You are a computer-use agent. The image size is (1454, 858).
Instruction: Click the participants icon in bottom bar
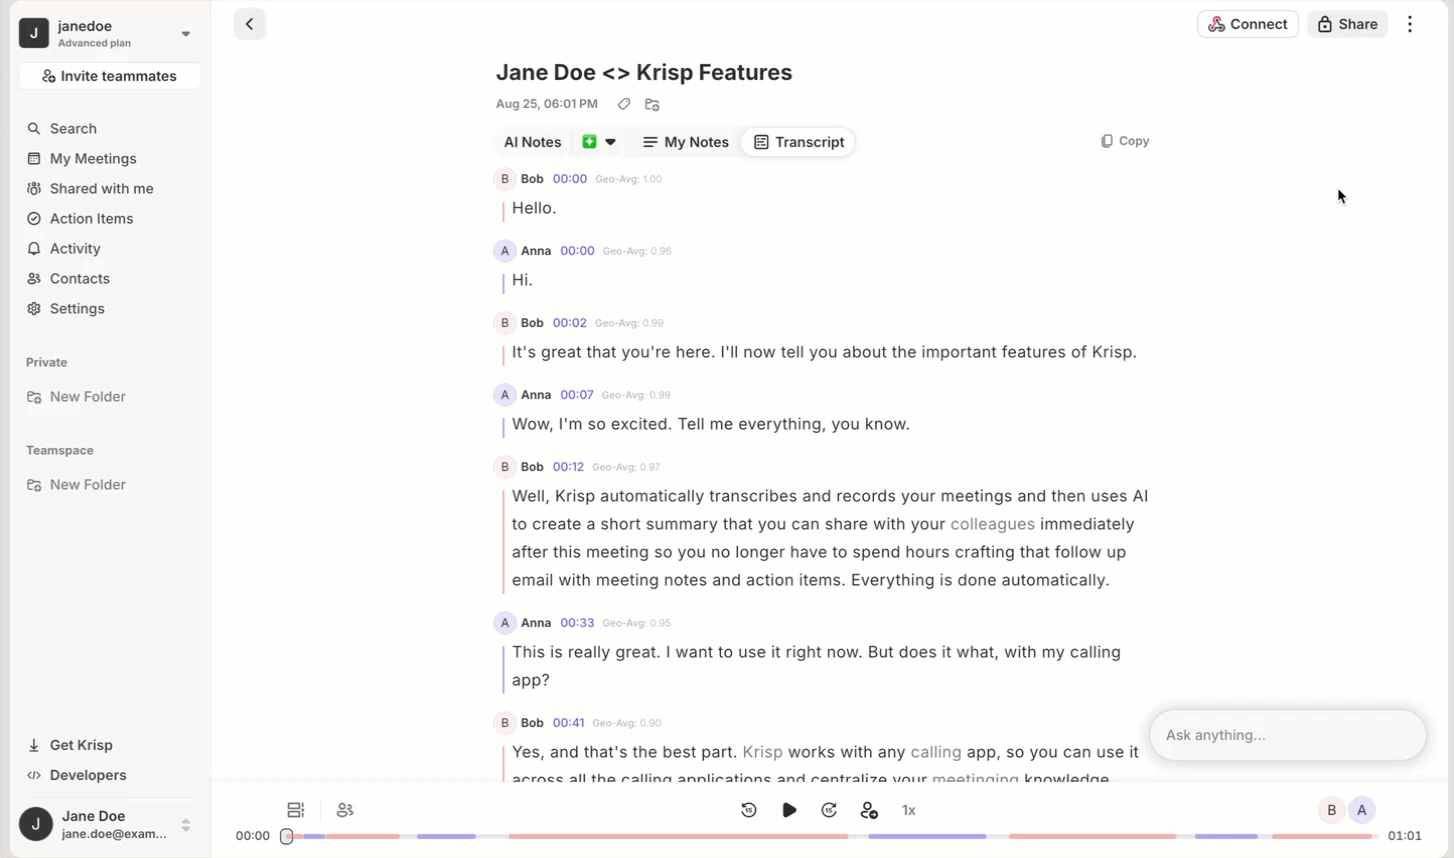pyautogui.click(x=345, y=810)
